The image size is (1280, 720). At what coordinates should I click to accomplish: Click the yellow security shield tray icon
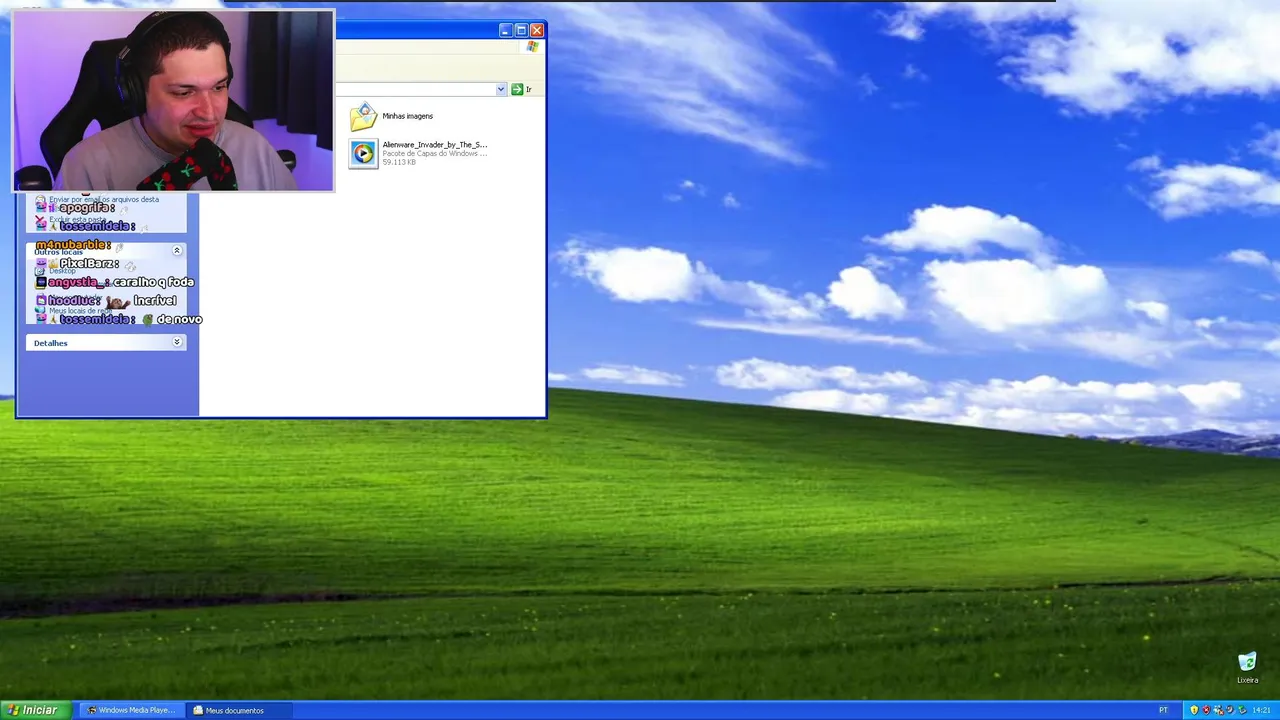1194,710
